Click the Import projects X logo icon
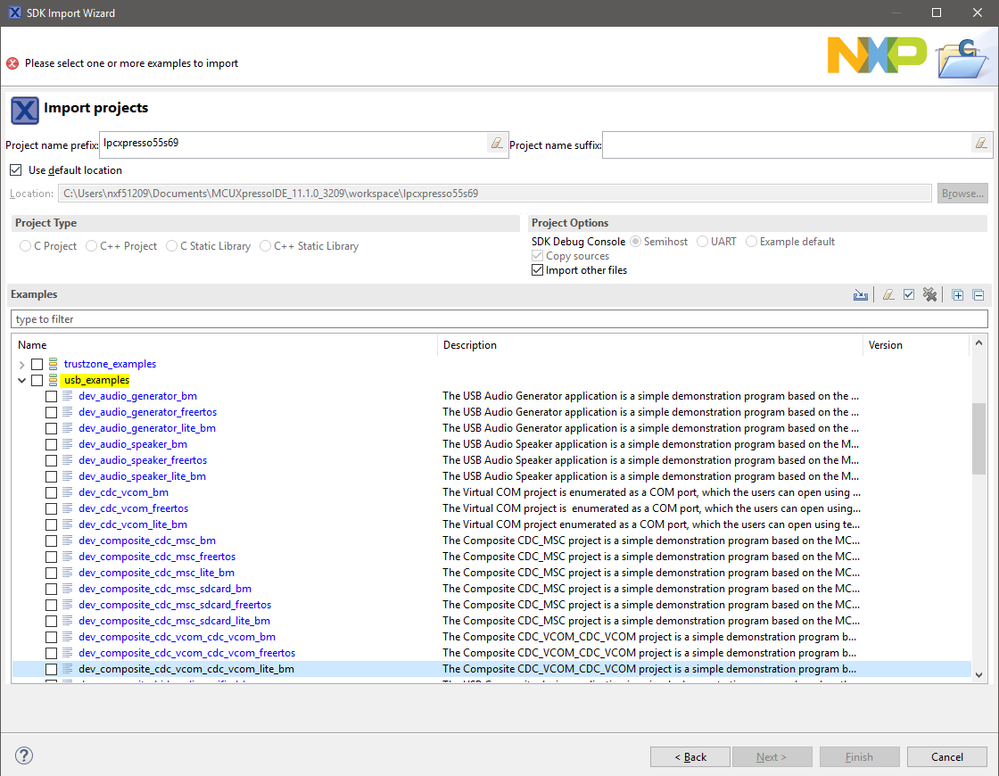Image resolution: width=999 pixels, height=776 pixels. [x=25, y=110]
